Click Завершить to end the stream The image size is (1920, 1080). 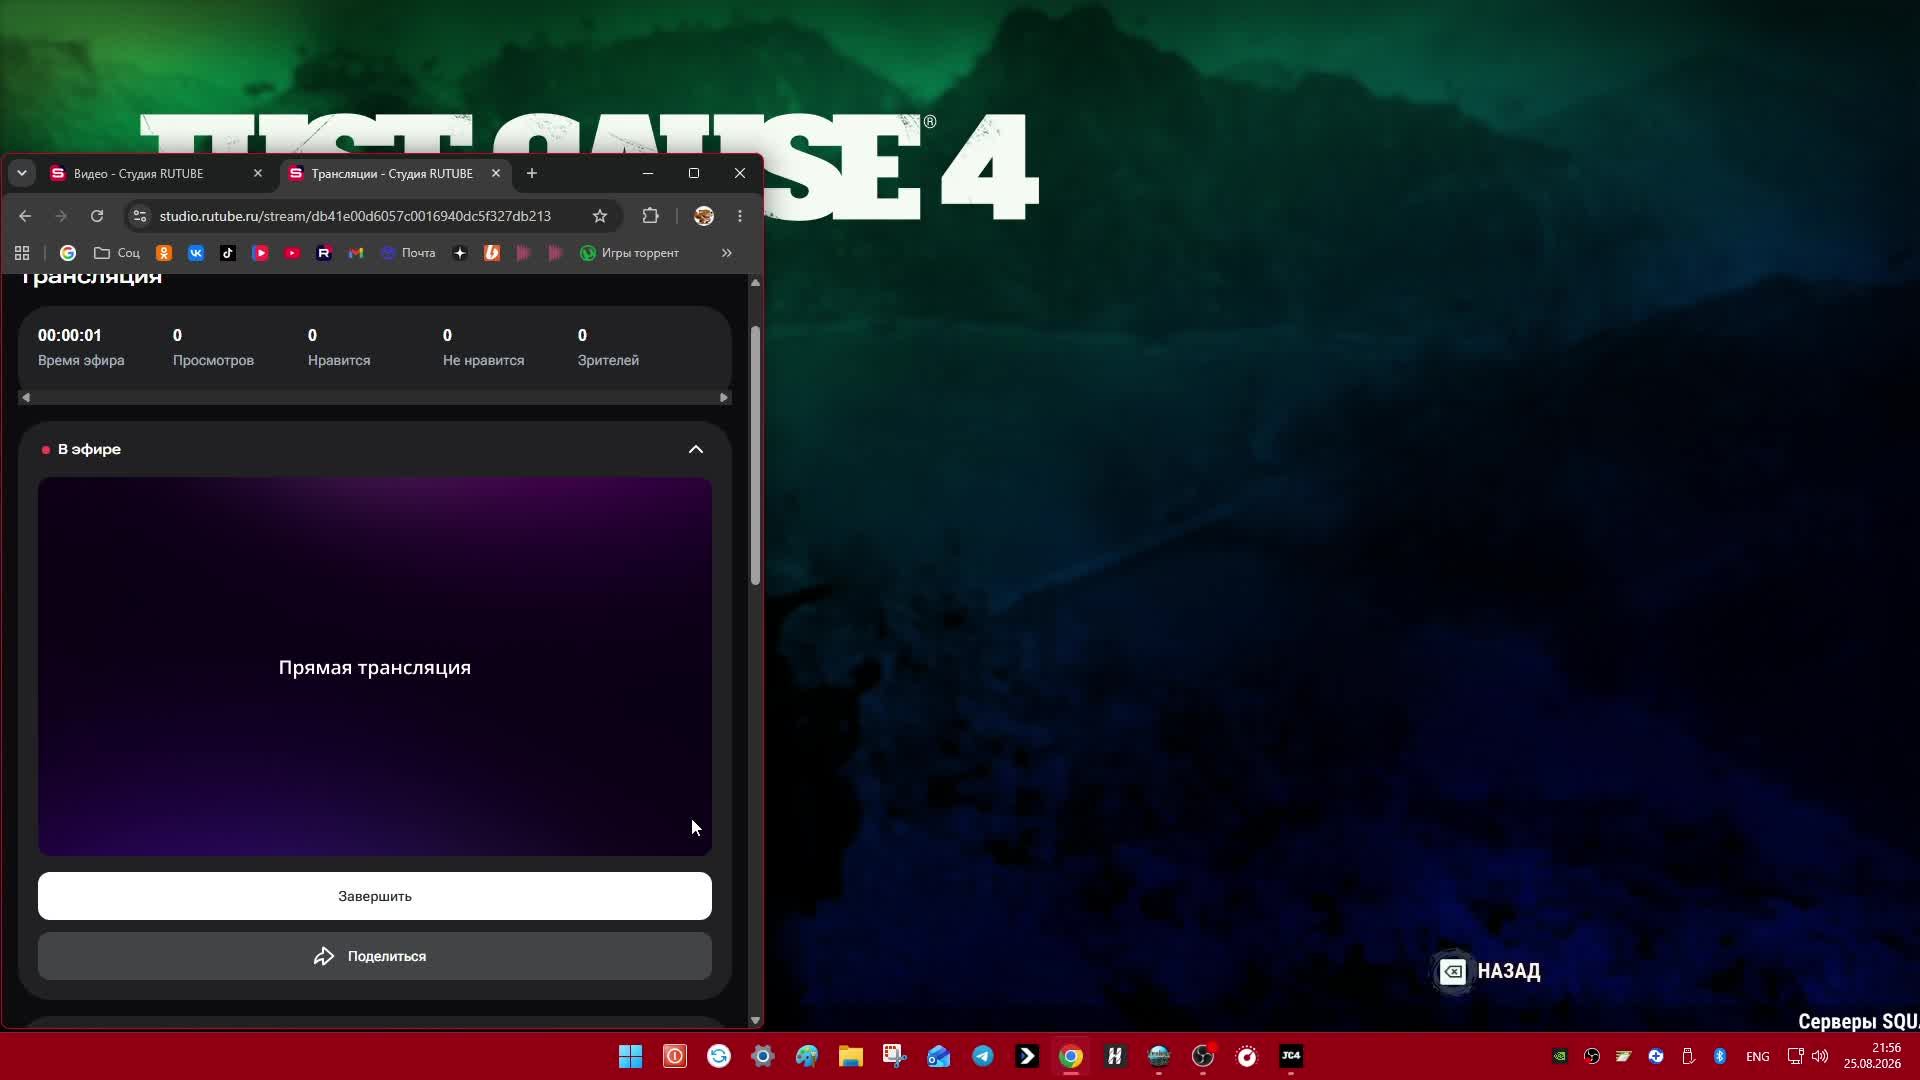point(375,896)
